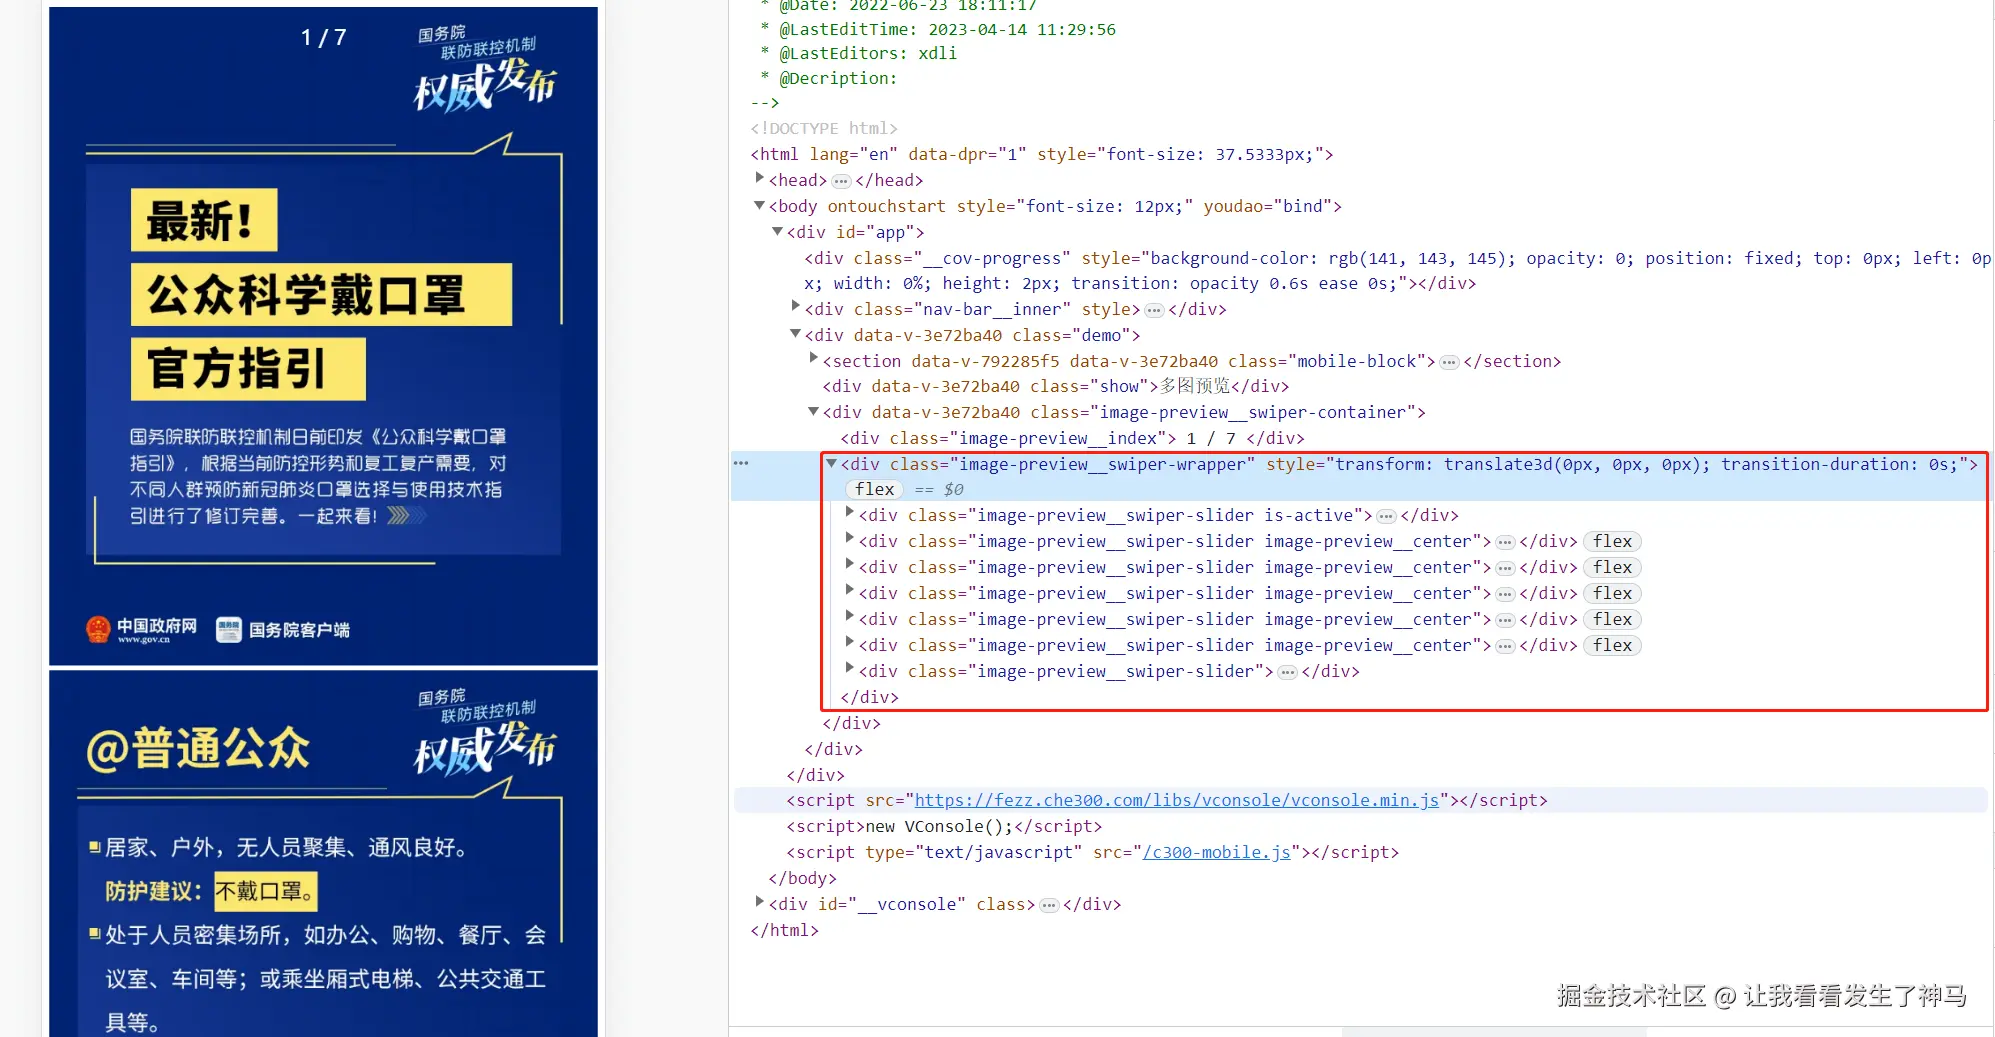Expand the __vconsole div node
The height and width of the screenshot is (1037, 1995).
pyautogui.click(x=760, y=903)
